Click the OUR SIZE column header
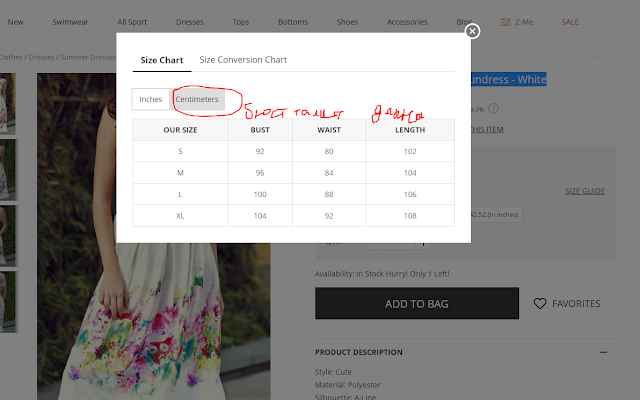 tap(180, 130)
